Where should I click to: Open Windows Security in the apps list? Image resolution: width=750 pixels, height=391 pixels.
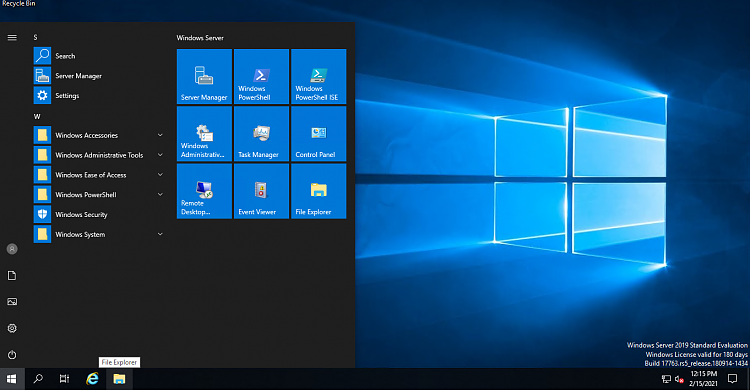coord(99,214)
